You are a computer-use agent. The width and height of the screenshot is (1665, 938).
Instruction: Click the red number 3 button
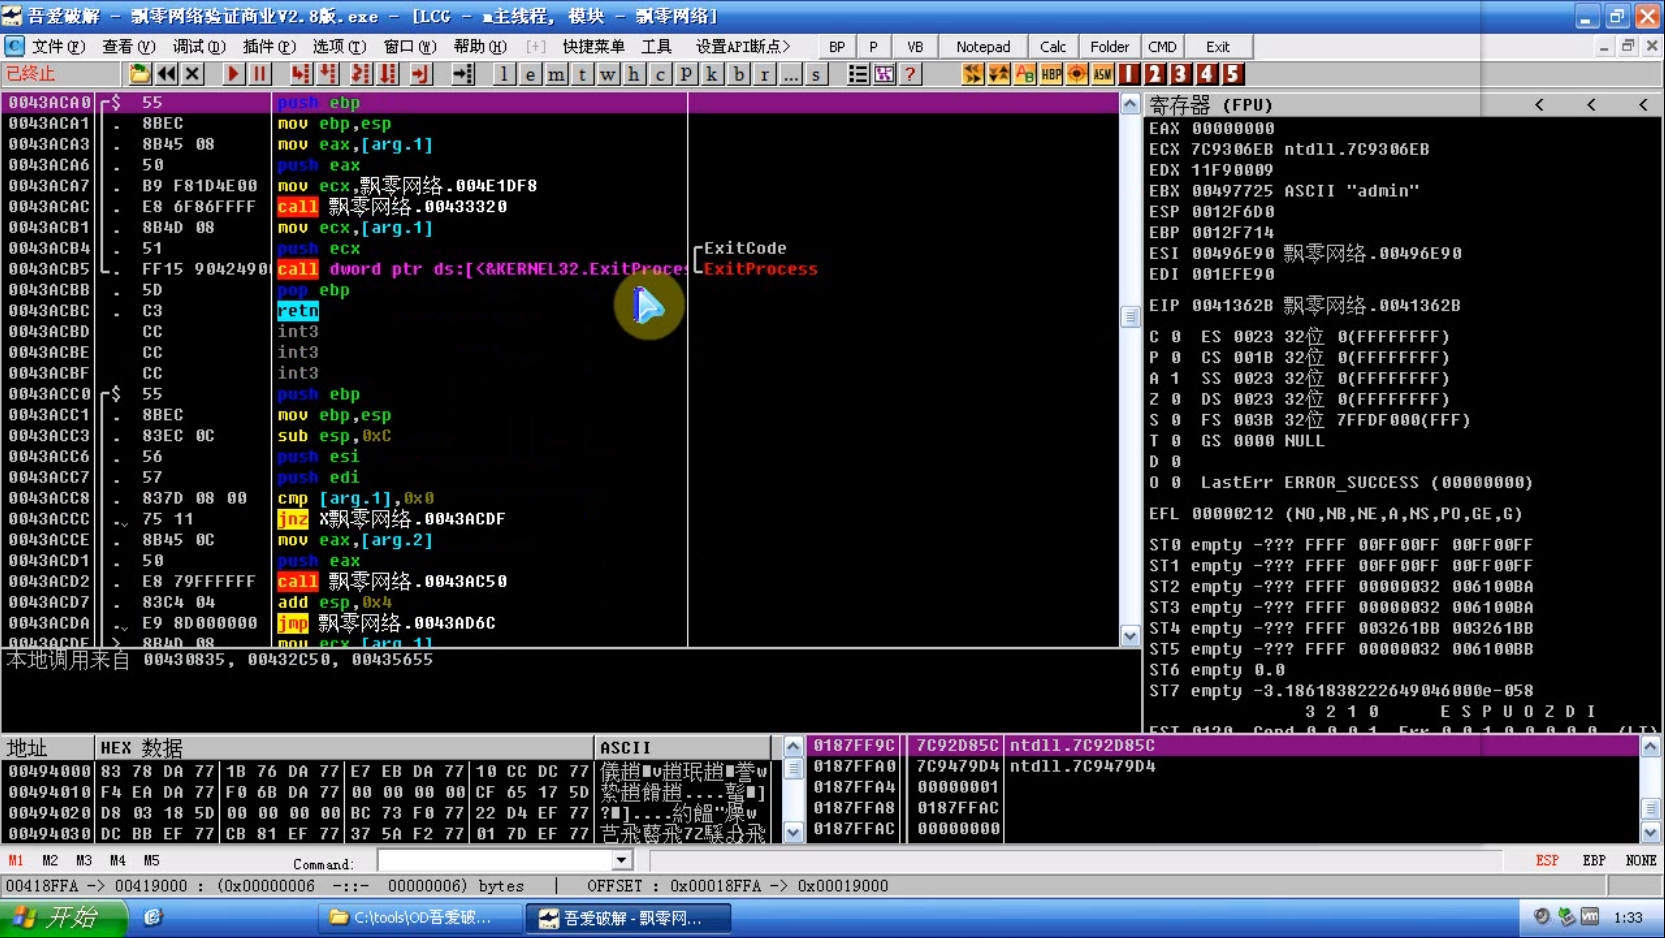pyautogui.click(x=1181, y=74)
